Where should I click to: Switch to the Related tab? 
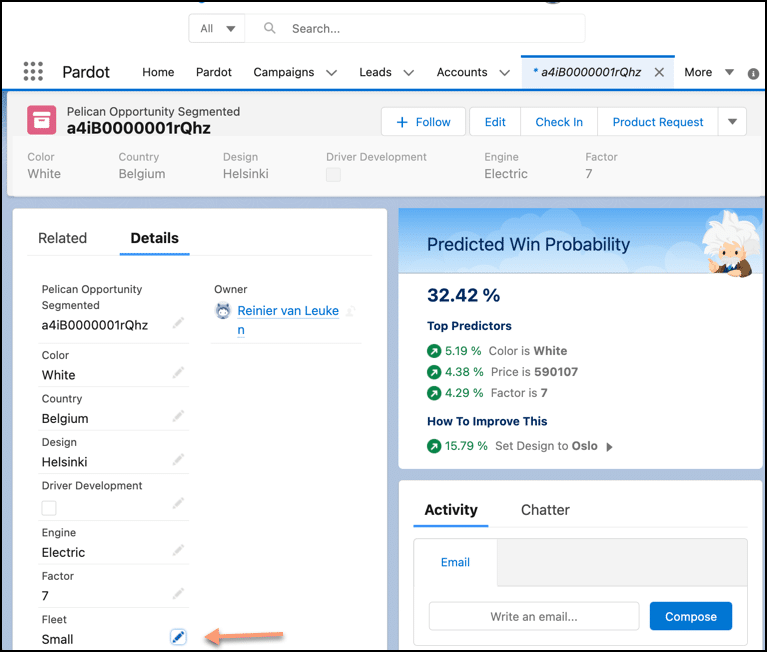62,238
